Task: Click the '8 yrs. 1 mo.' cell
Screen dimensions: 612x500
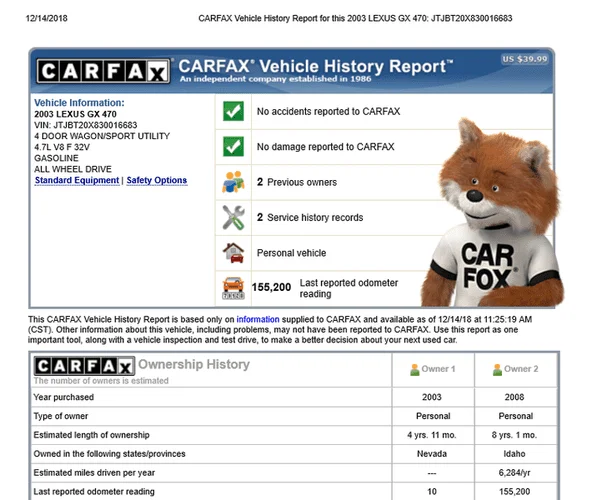Action: 514,435
